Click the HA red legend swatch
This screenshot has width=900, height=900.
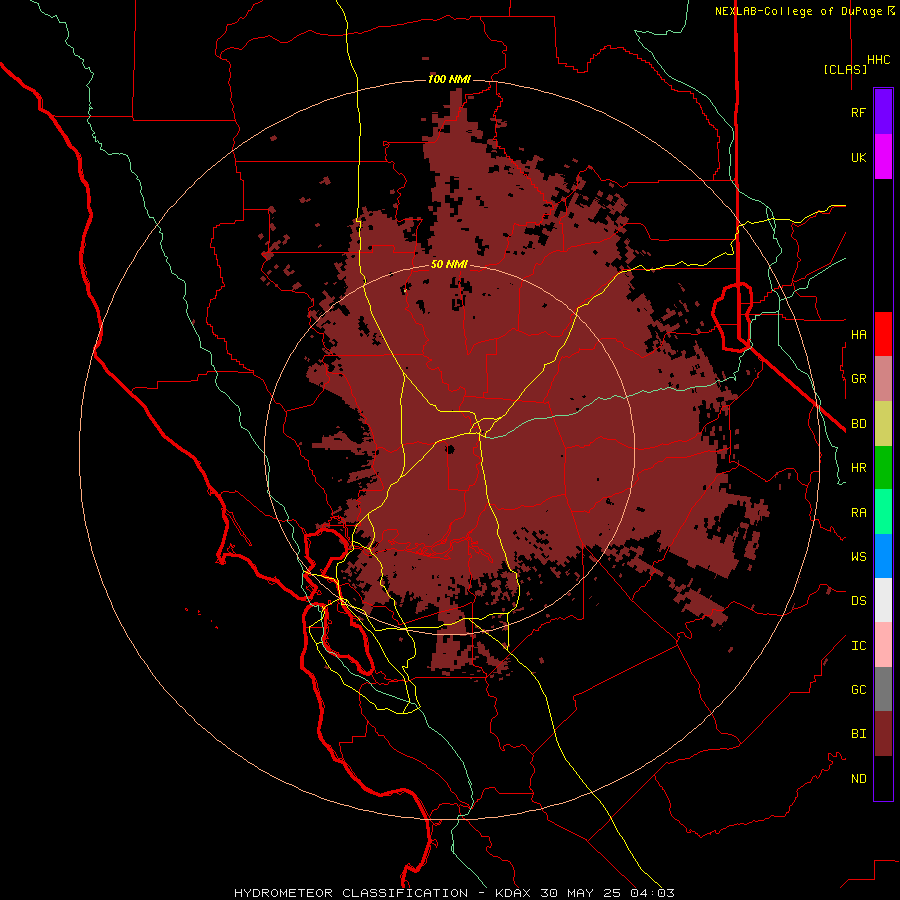click(x=883, y=334)
